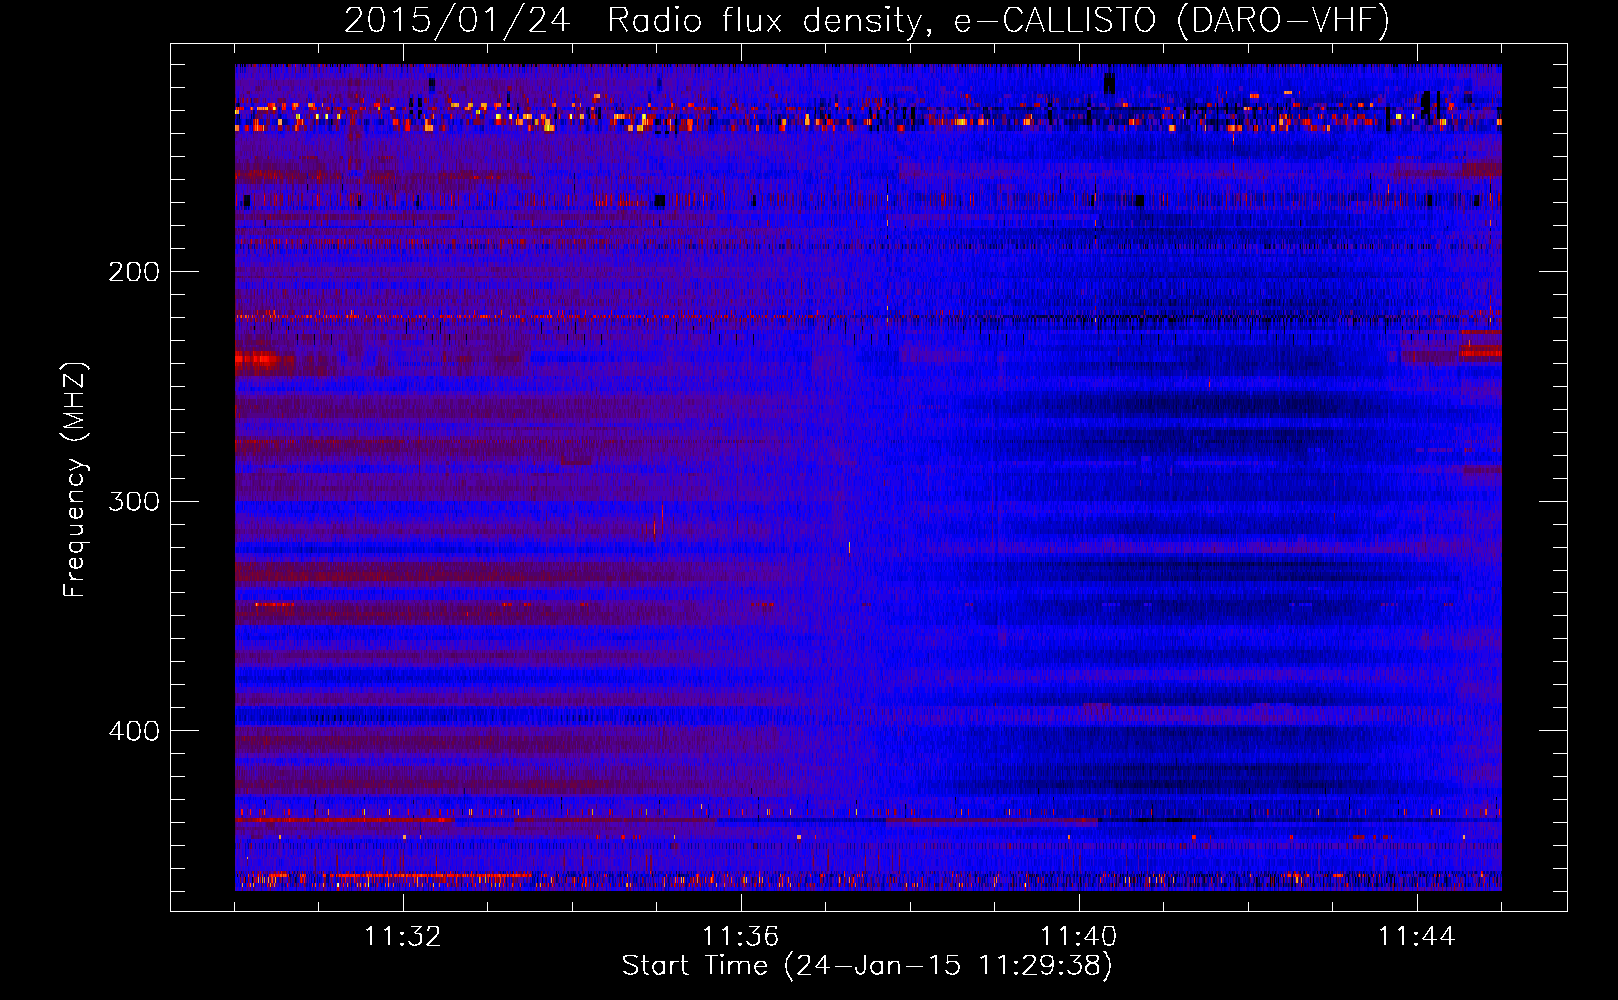
Task: Click the '400' frequency tick label
Action: pyautogui.click(x=134, y=731)
